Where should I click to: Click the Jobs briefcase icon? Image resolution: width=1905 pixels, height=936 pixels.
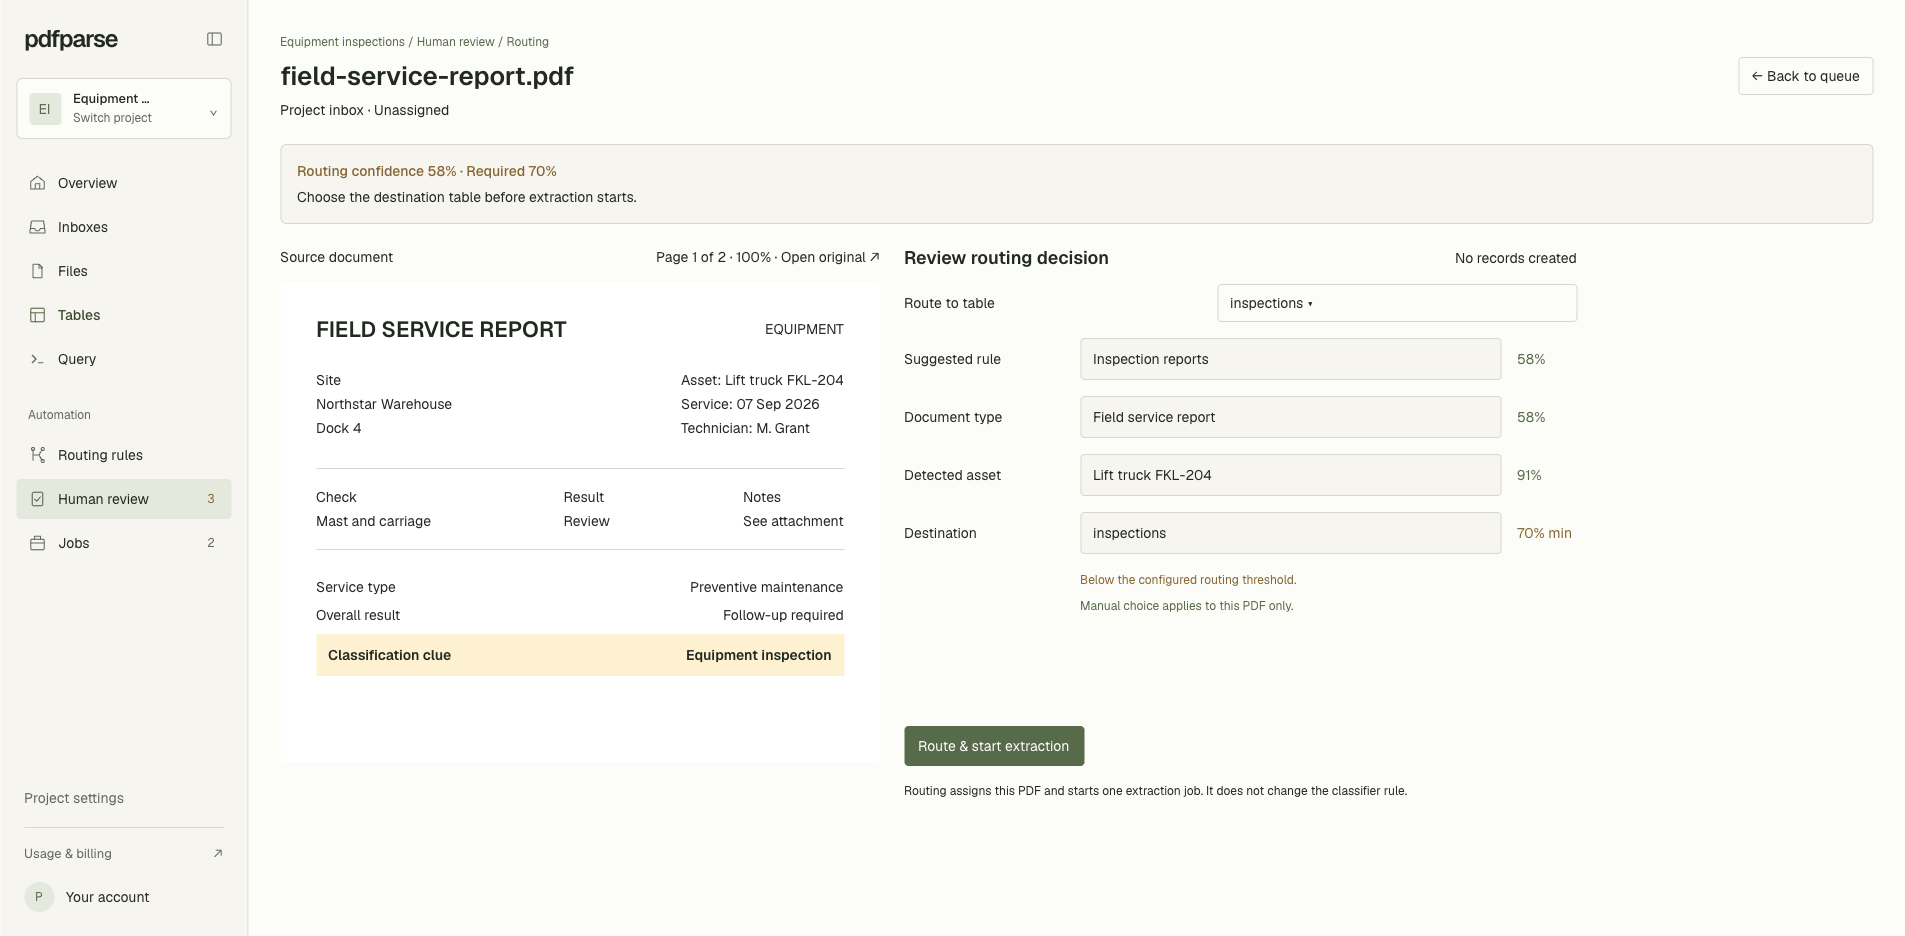[37, 543]
